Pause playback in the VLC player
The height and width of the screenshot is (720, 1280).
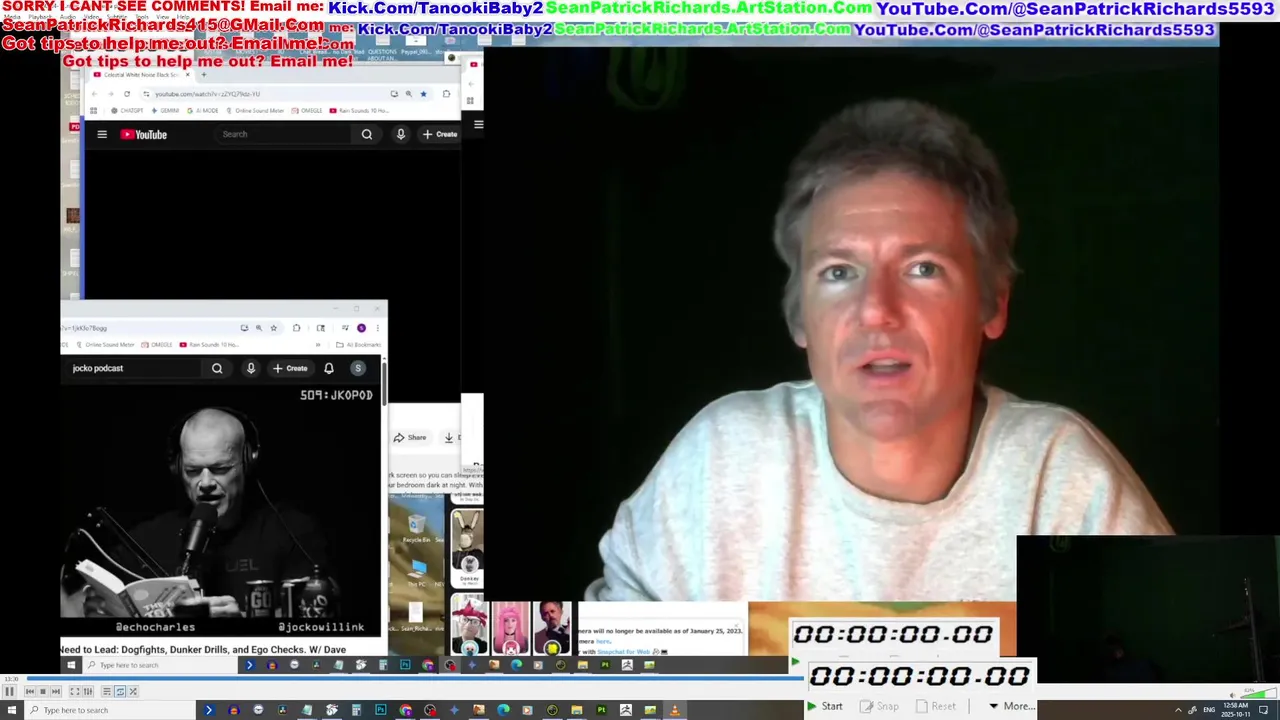pos(9,691)
